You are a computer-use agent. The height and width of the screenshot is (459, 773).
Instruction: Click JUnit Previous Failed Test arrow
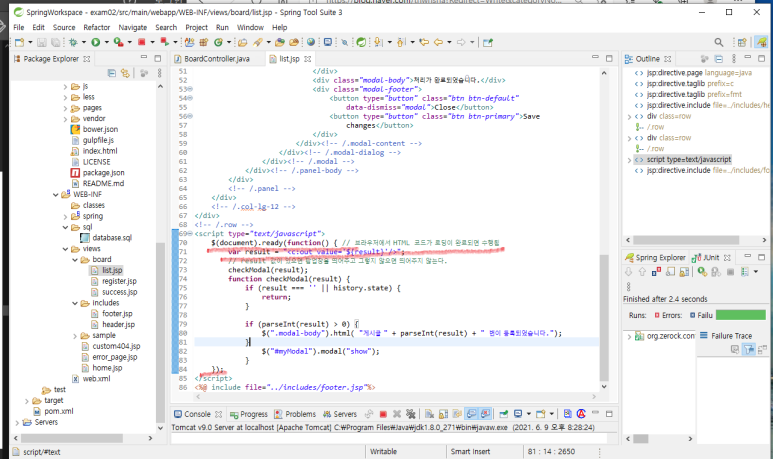point(642,272)
